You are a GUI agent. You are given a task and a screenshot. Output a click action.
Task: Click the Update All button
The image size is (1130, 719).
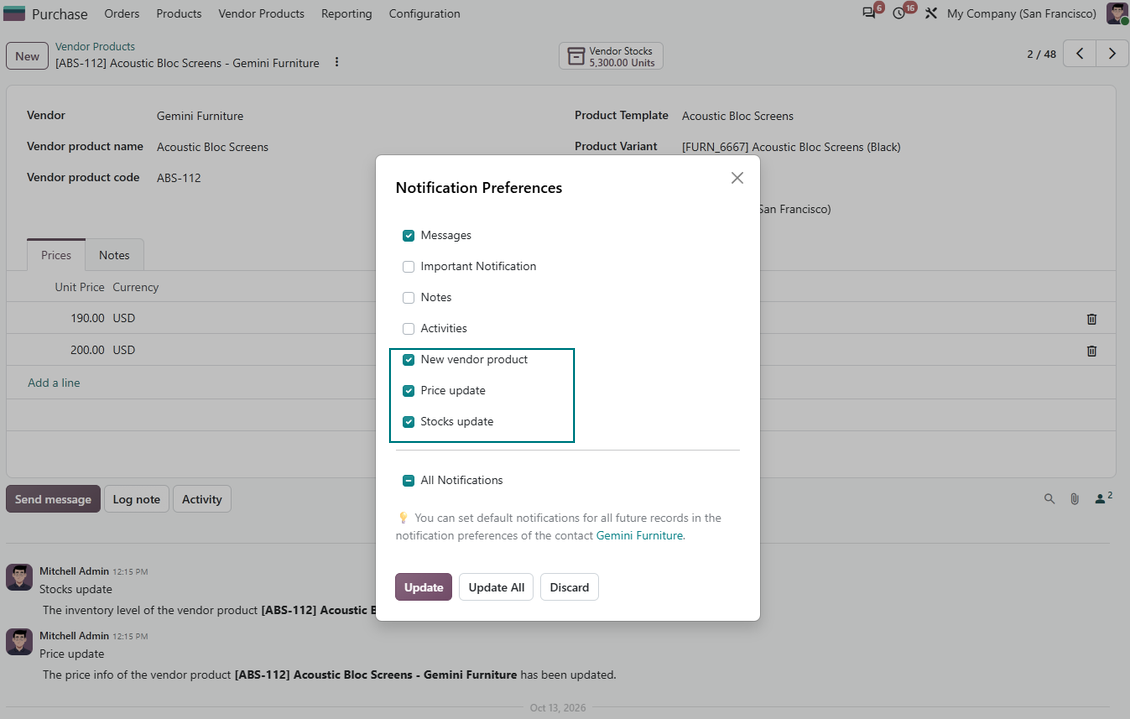(497, 587)
